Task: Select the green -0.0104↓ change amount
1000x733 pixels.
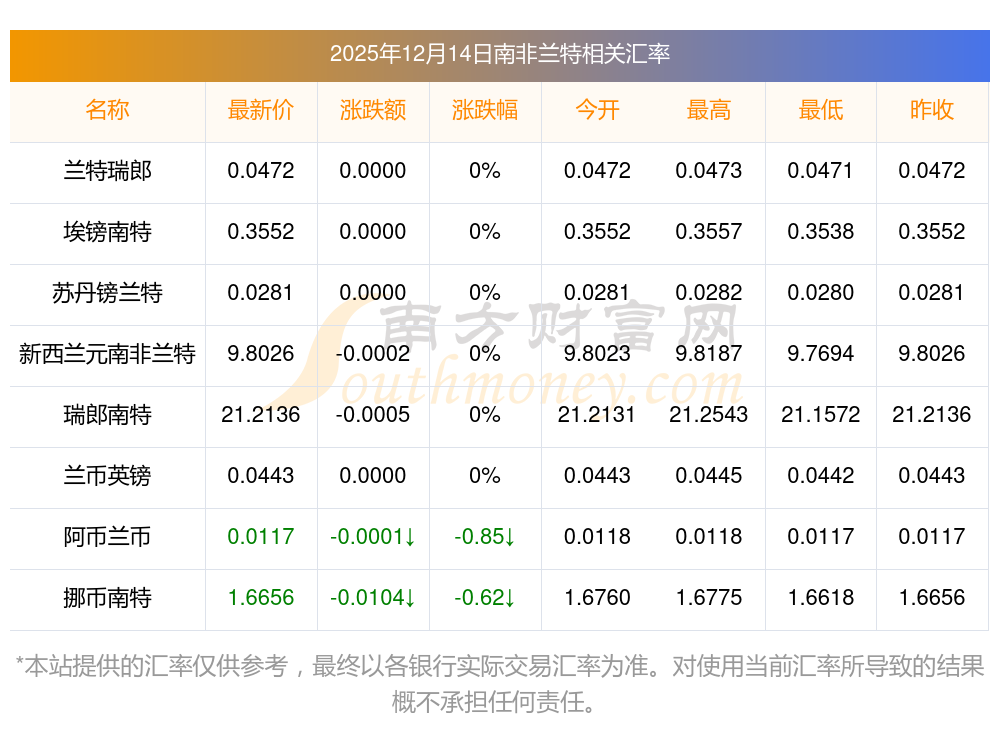Action: (373, 598)
